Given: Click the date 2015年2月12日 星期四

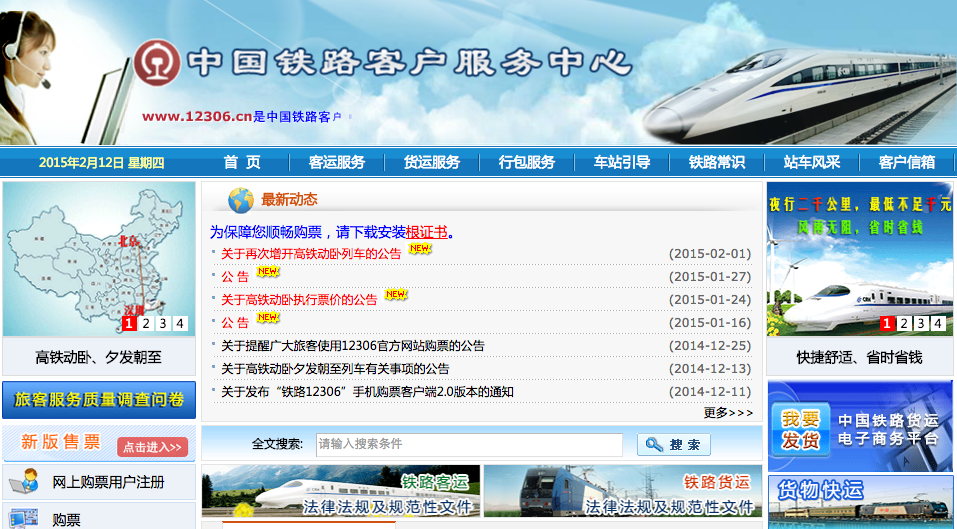Looking at the screenshot, I should click(102, 163).
